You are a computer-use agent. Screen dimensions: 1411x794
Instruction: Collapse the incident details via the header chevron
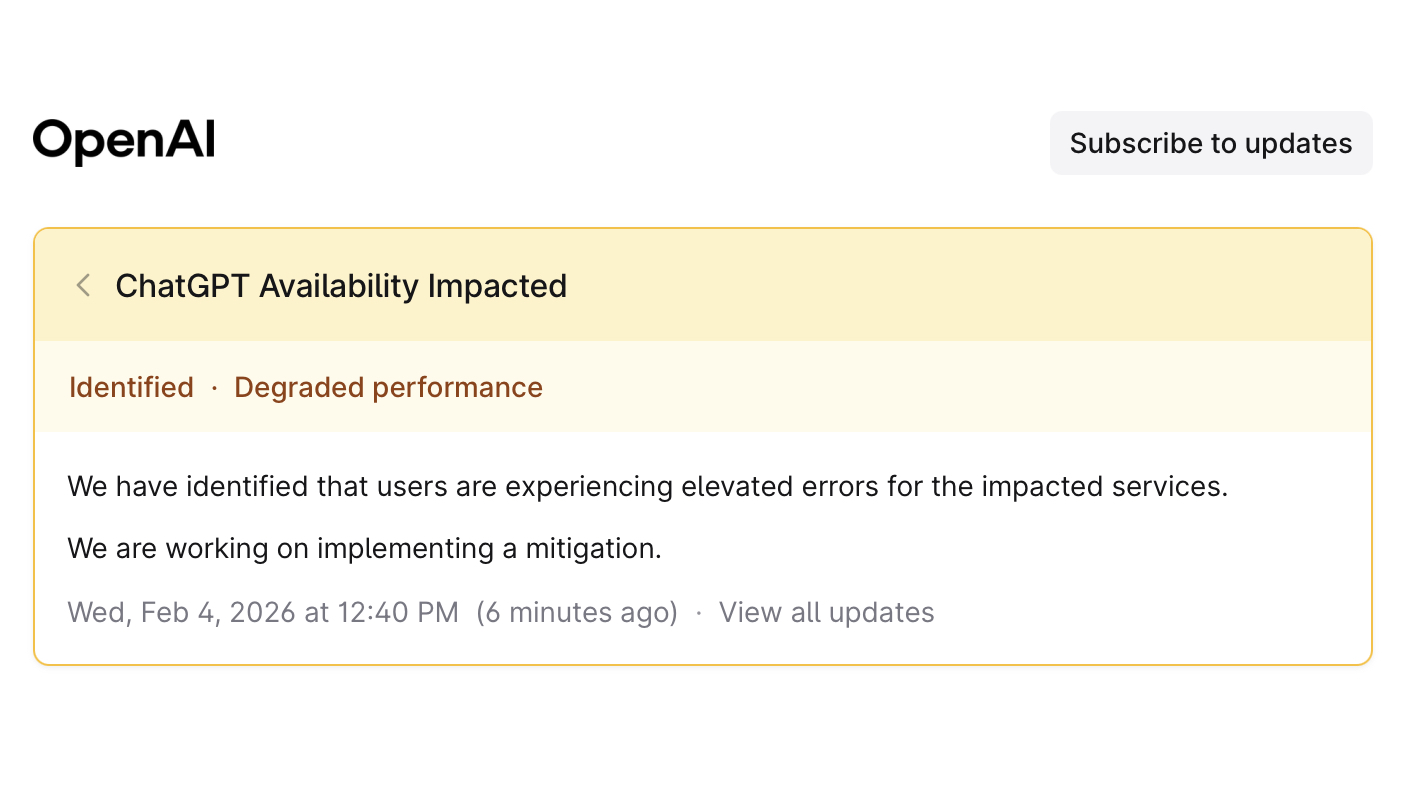[x=82, y=285]
